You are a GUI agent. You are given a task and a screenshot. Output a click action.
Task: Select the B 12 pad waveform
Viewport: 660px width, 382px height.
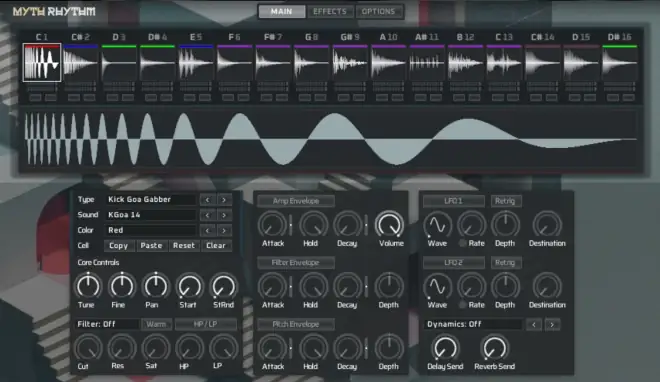[466, 63]
